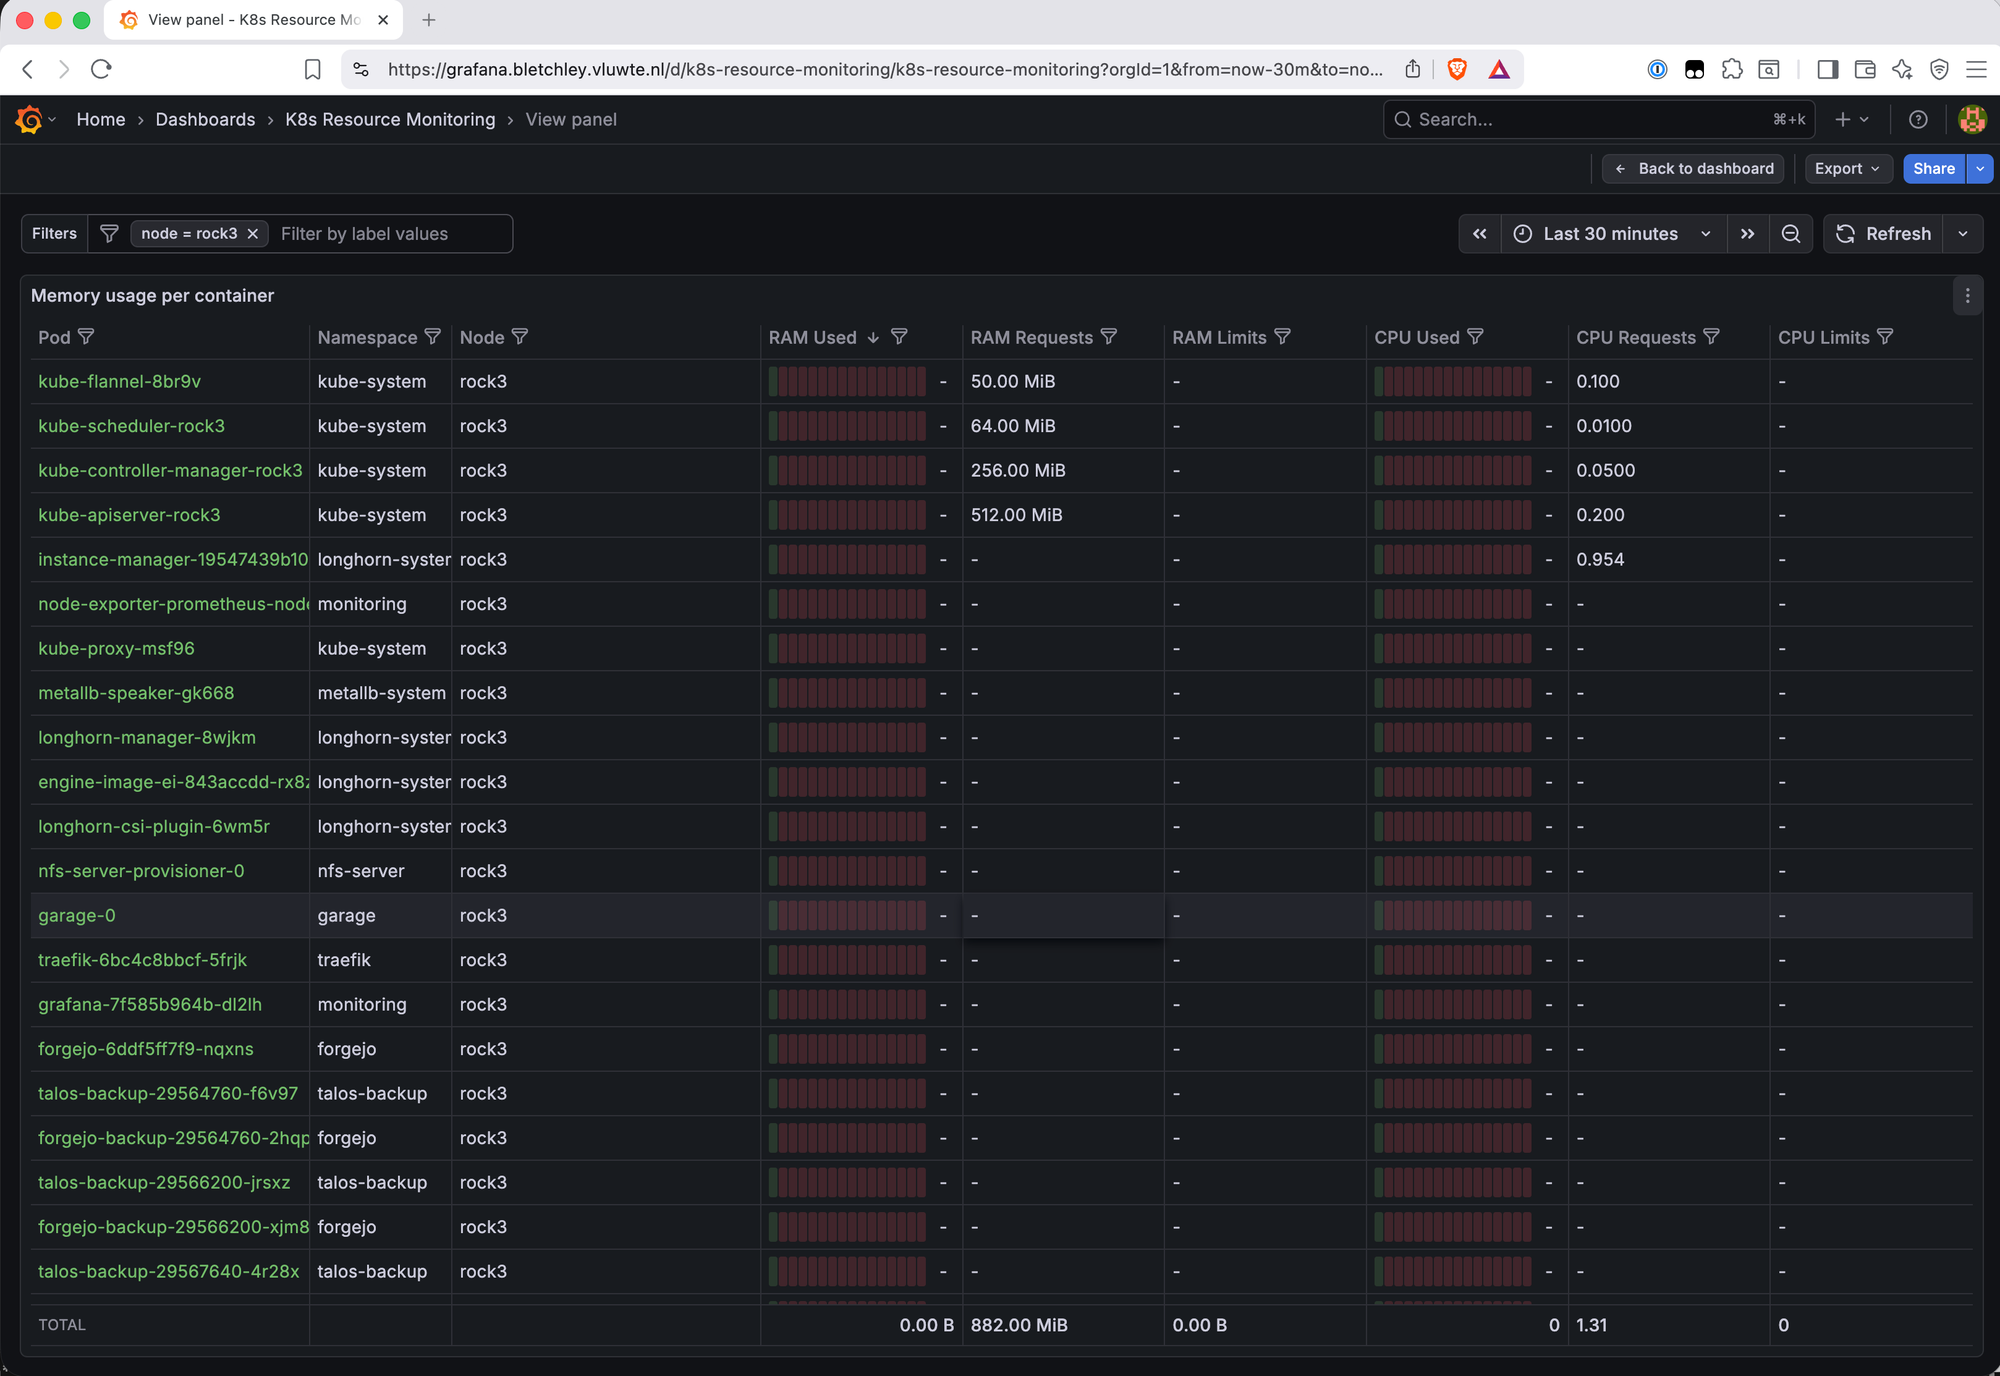Shift time range forward with double-right chevron
The width and height of the screenshot is (2000, 1376).
coord(1747,233)
